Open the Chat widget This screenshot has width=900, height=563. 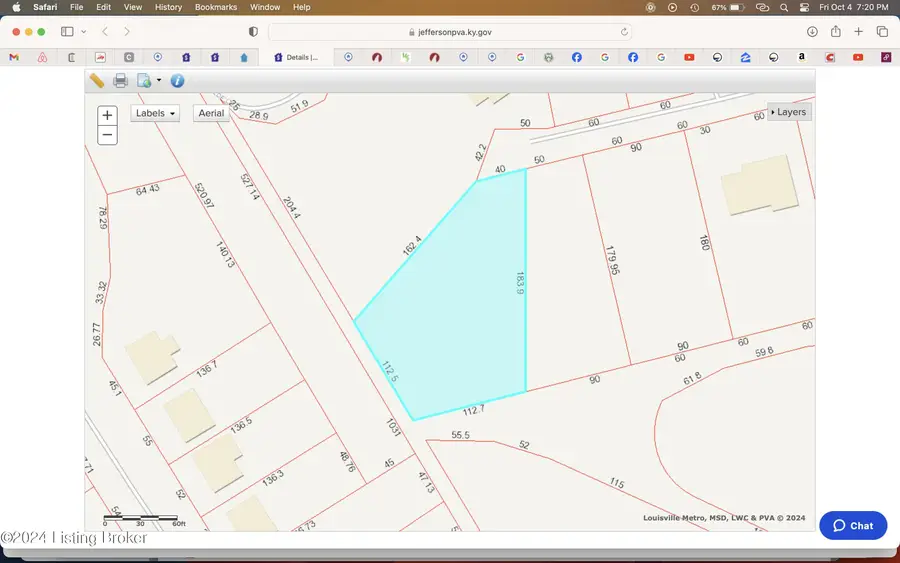click(x=853, y=526)
